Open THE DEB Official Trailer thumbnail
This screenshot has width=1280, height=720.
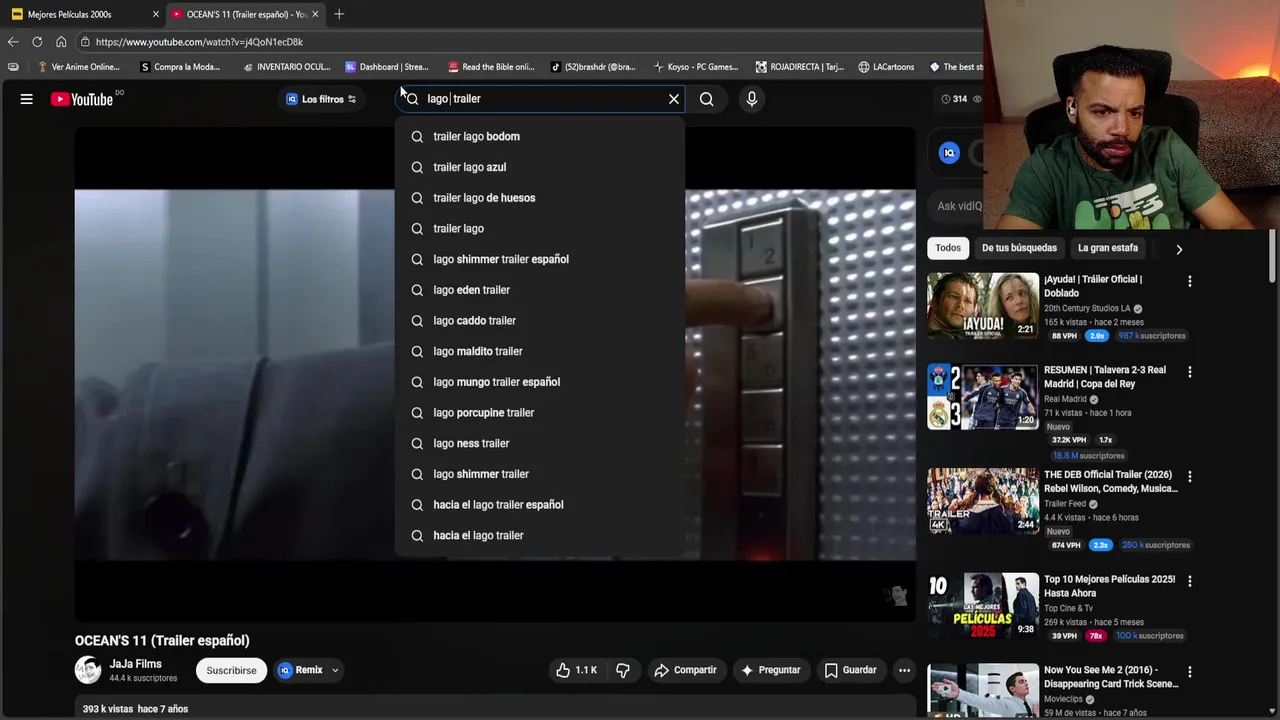tap(982, 501)
